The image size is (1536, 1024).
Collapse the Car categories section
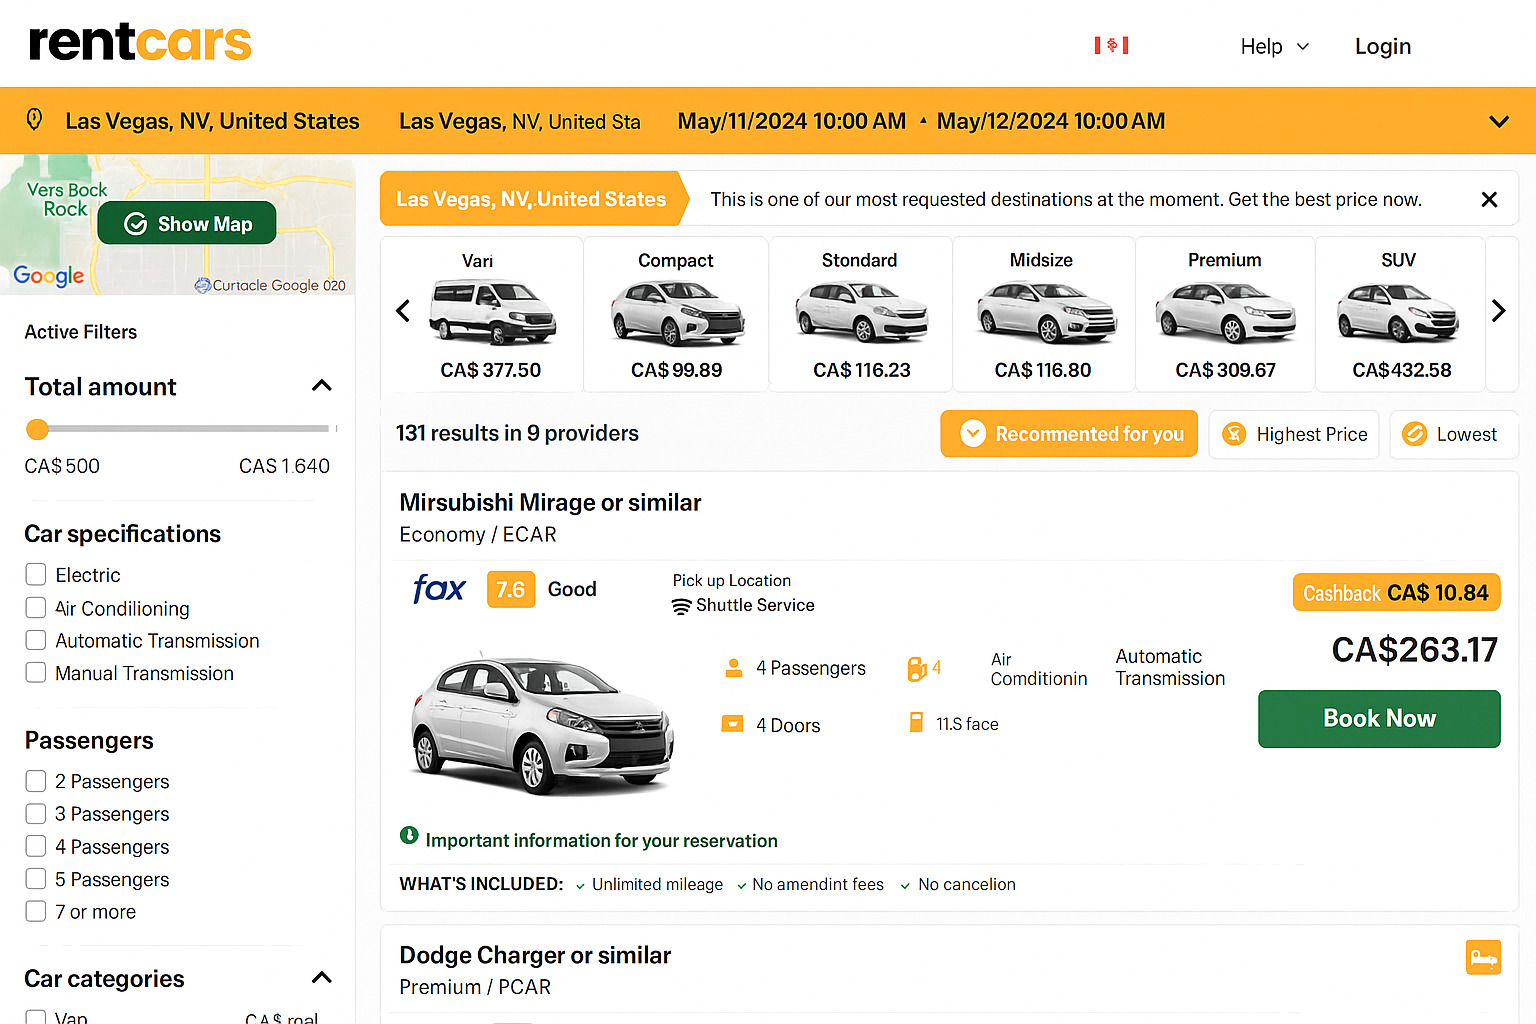(x=321, y=978)
